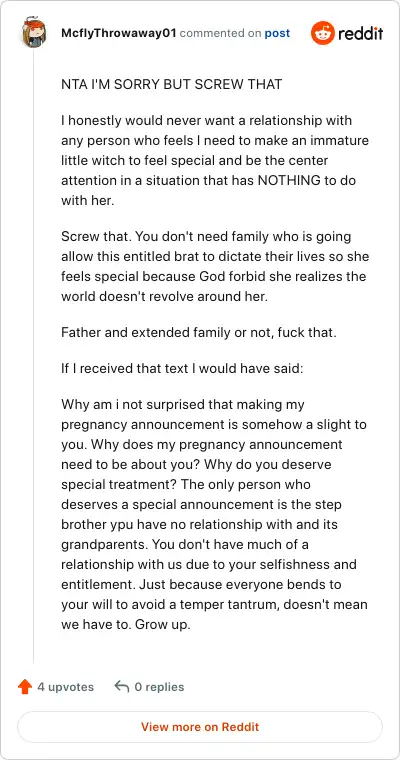
Task: Click the Reddit Snoo logo icon
Action: [322, 33]
